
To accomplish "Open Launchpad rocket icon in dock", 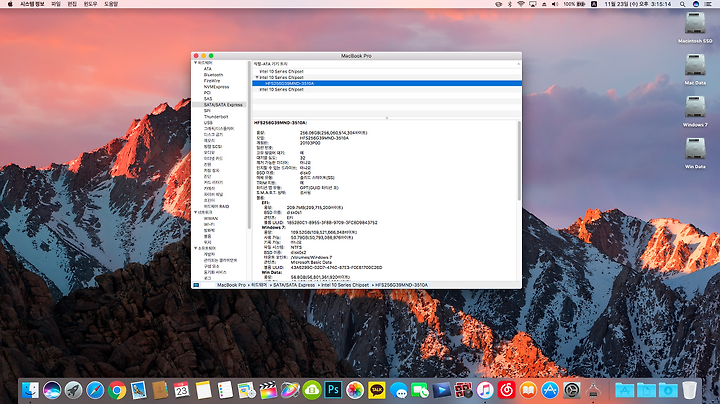I will pos(73,390).
